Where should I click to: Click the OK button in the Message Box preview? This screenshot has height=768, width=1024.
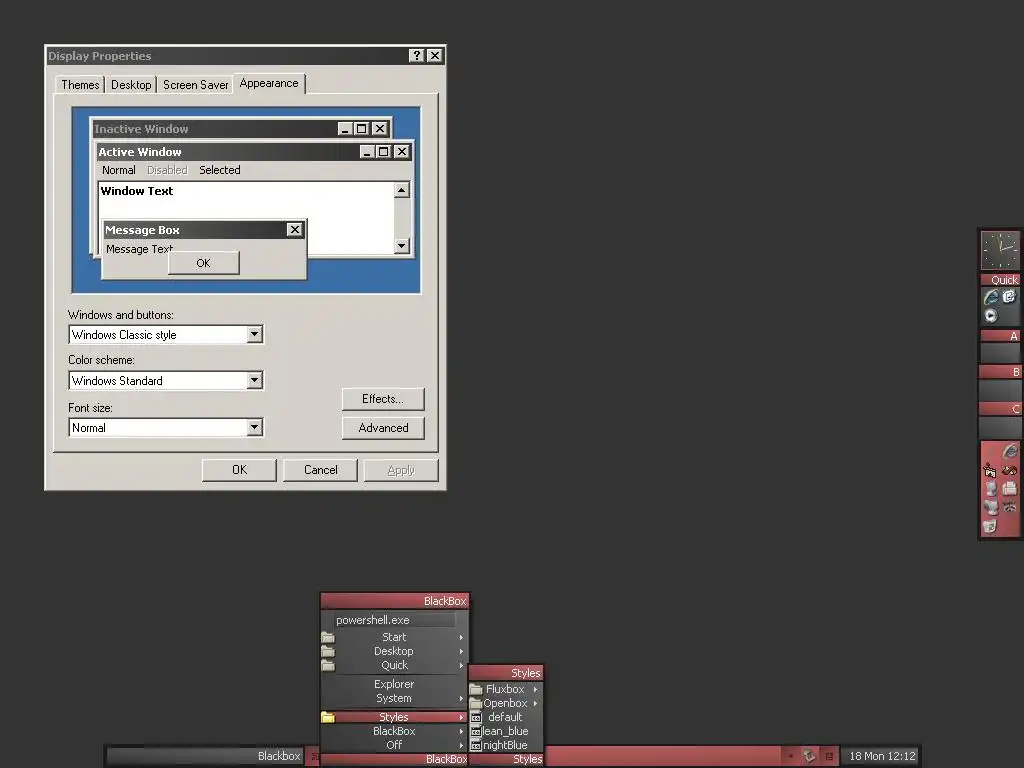point(203,263)
